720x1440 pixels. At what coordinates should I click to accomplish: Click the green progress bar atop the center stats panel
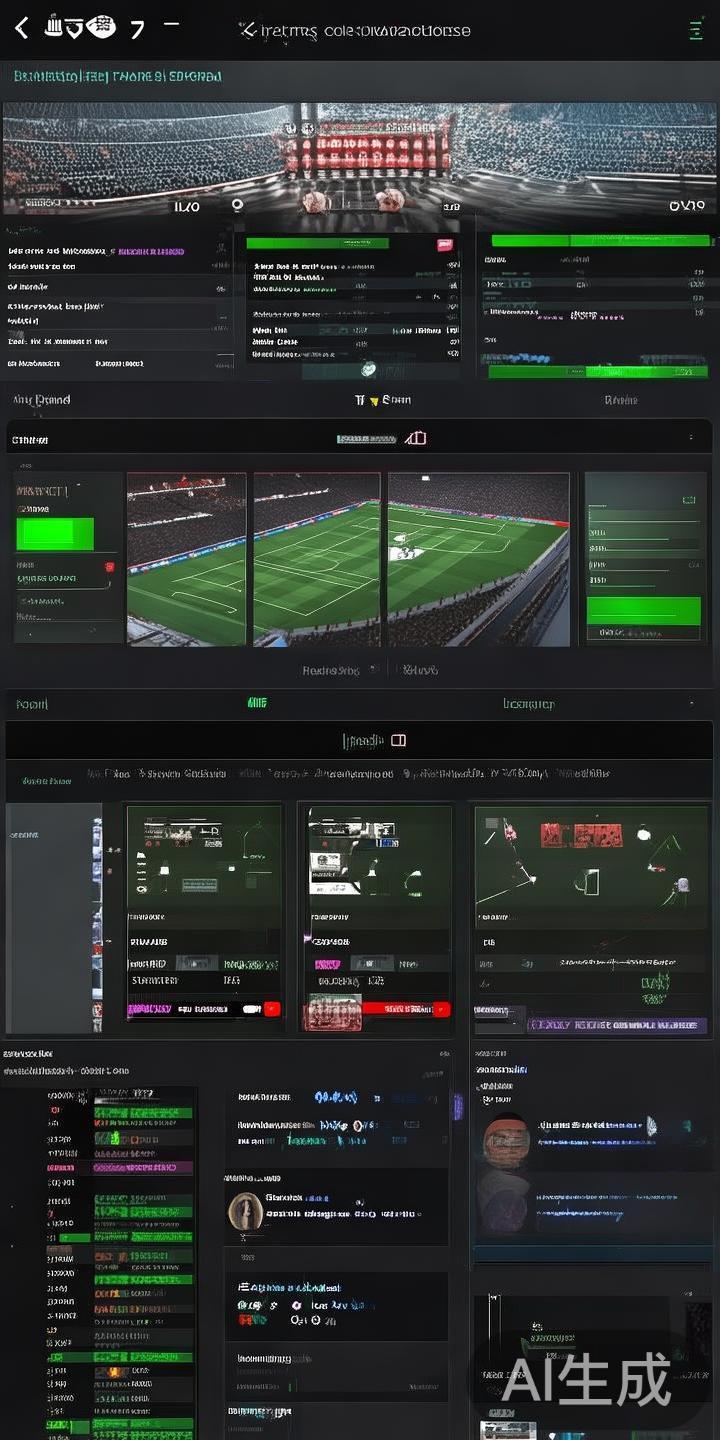(x=317, y=243)
